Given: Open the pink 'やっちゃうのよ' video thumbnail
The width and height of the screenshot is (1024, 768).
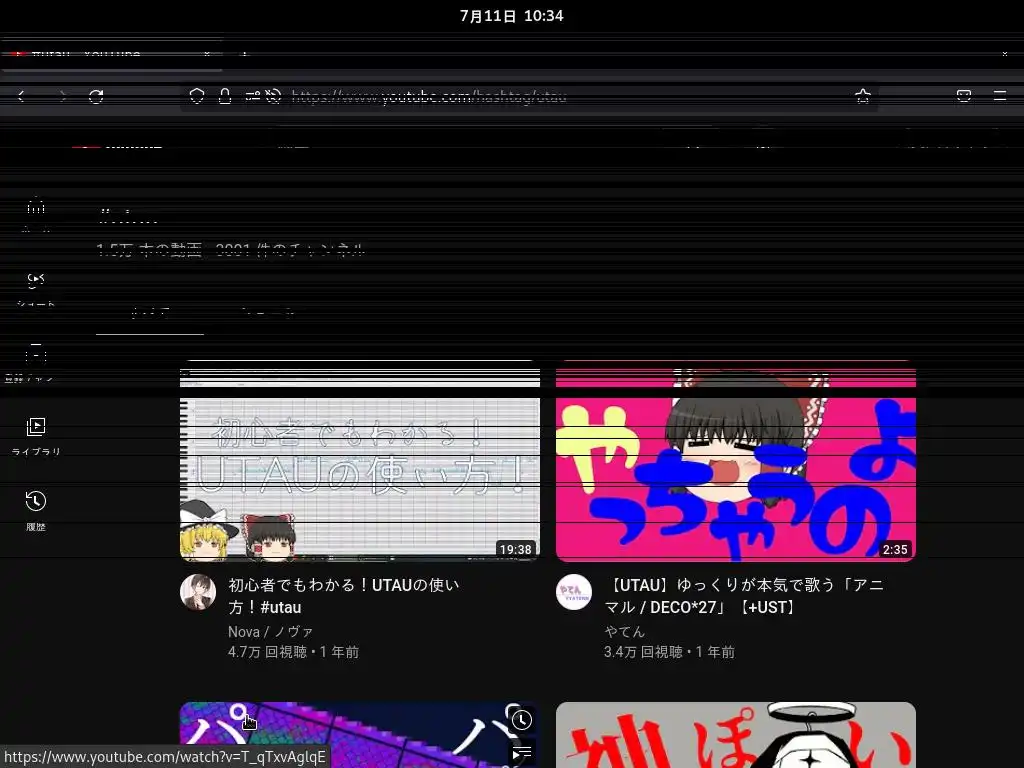Looking at the screenshot, I should point(736,460).
